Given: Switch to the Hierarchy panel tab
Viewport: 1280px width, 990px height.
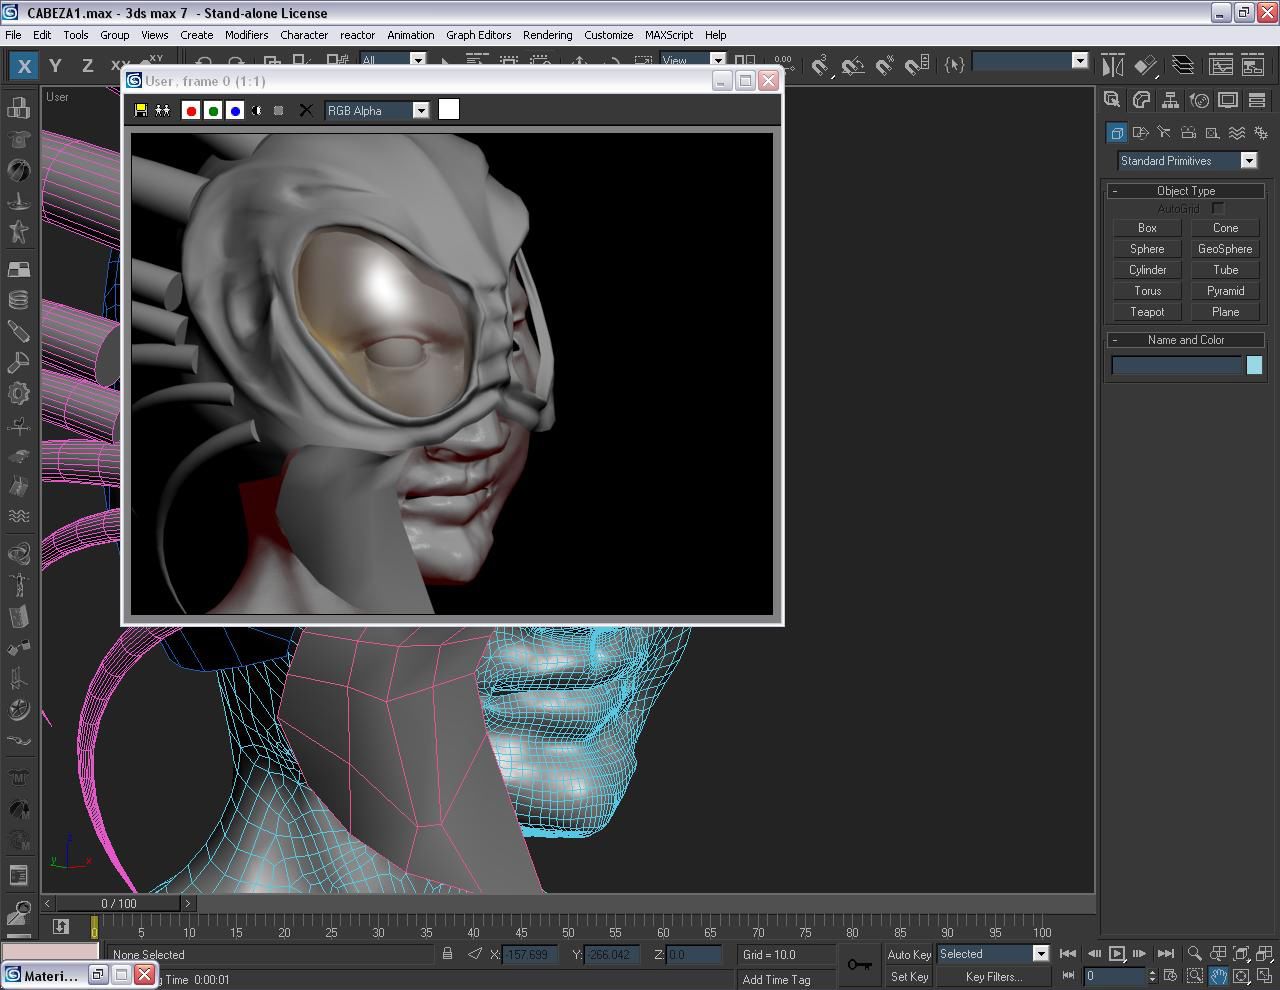Looking at the screenshot, I should pyautogui.click(x=1169, y=100).
